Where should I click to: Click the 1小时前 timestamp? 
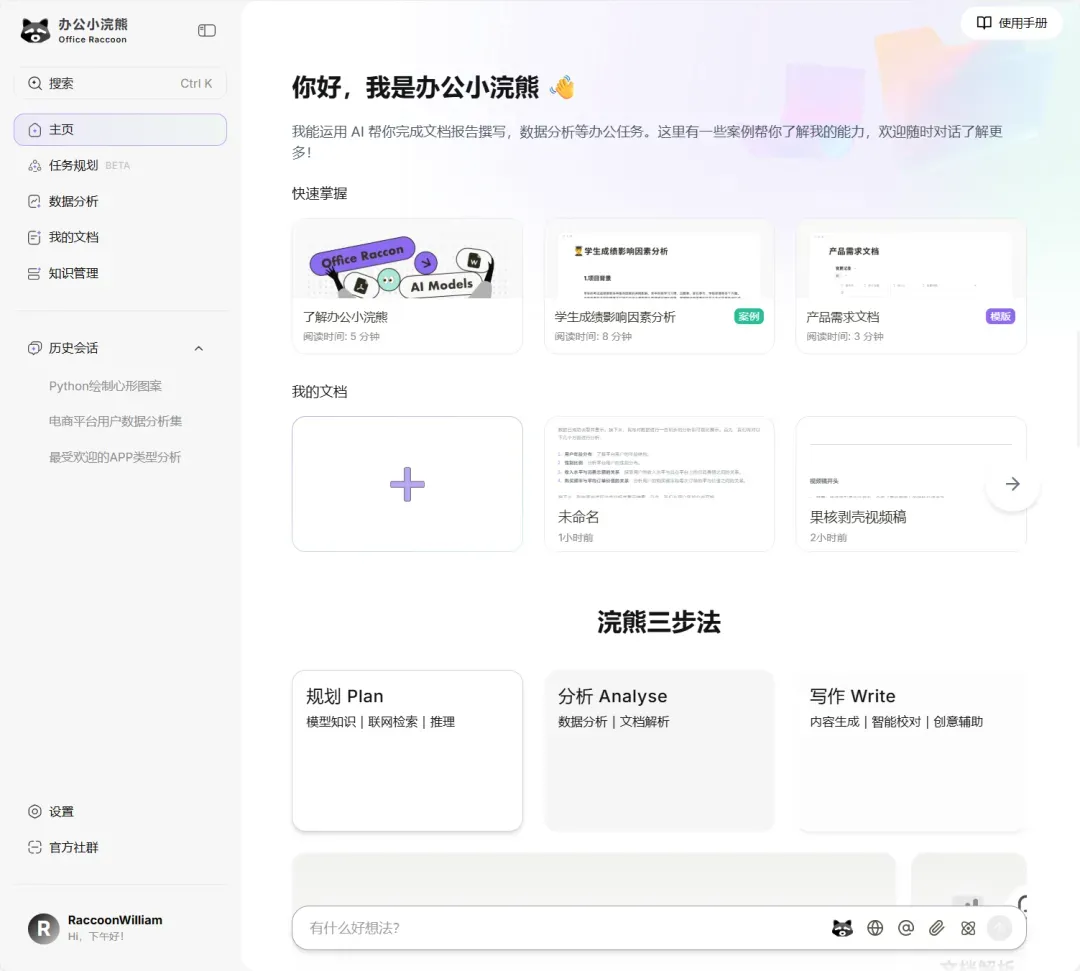pos(575,537)
